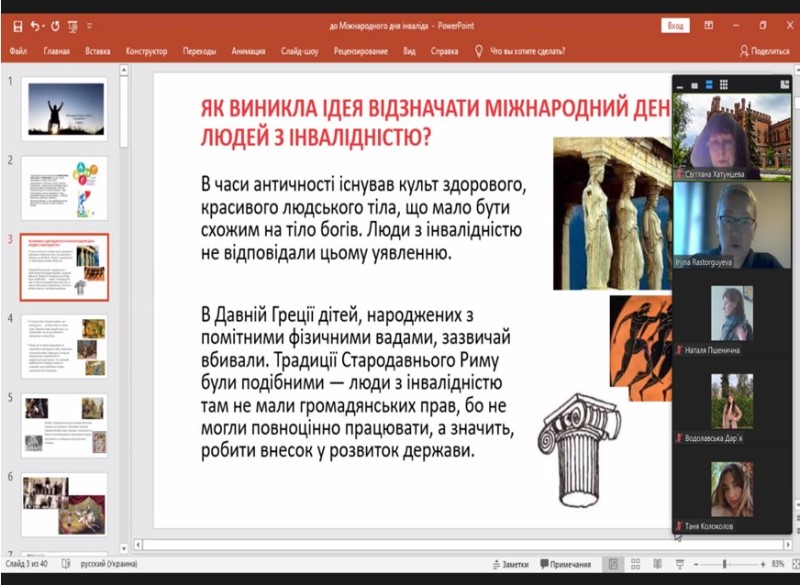Switch to Normal view icon
Screen dimensions: 800x585
(613, 564)
